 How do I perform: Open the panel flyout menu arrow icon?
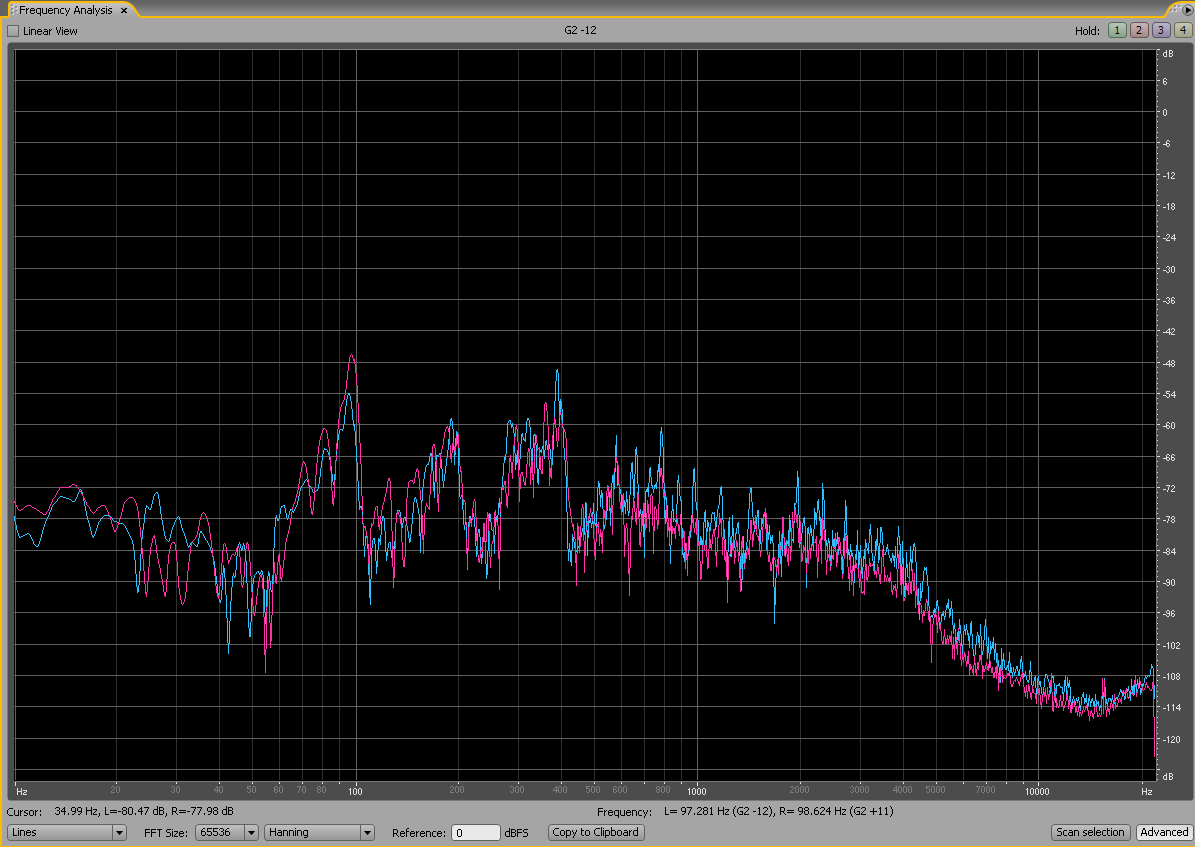pyautogui.click(x=1188, y=10)
